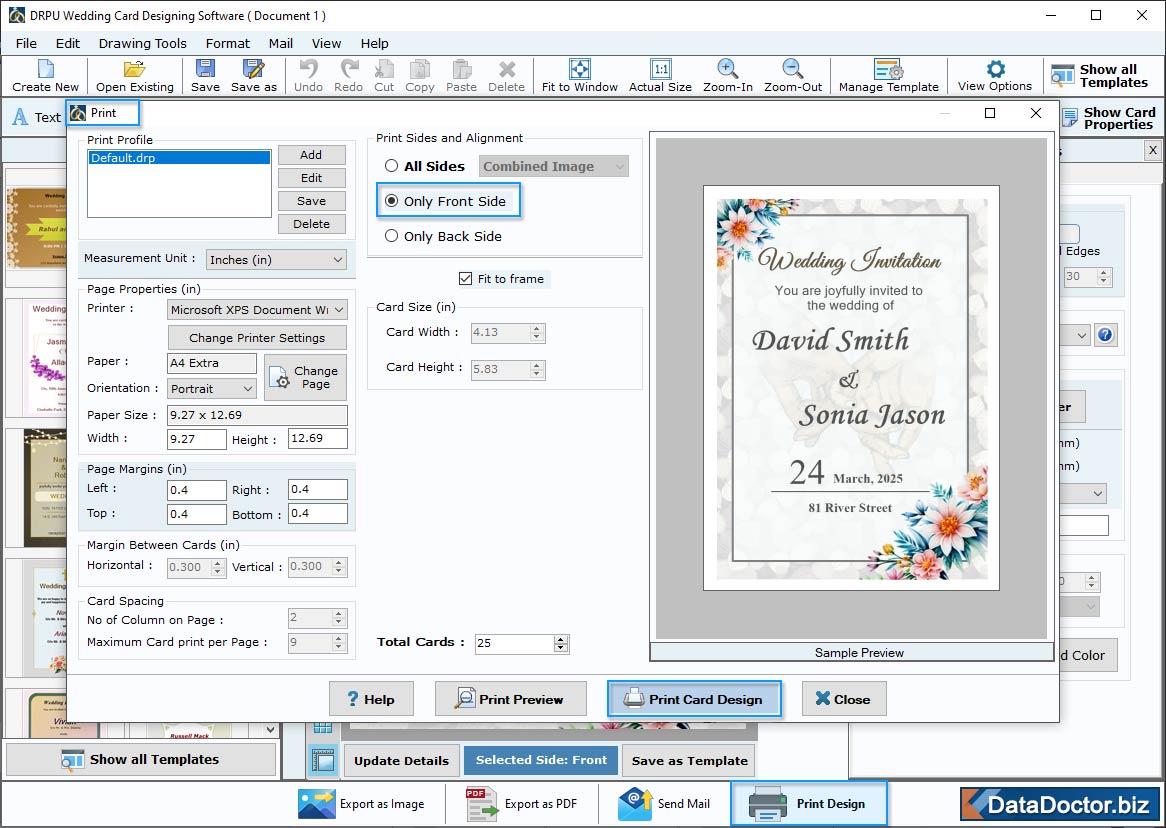
Task: Open the View menu
Action: (x=326, y=43)
